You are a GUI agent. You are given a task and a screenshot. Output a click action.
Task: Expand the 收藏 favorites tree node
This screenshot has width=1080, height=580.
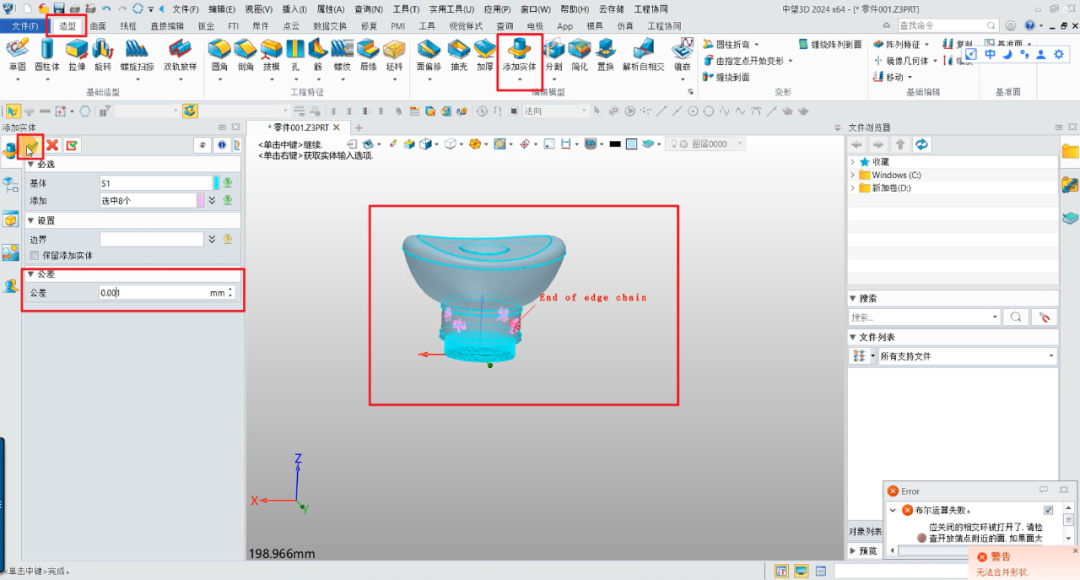853,162
